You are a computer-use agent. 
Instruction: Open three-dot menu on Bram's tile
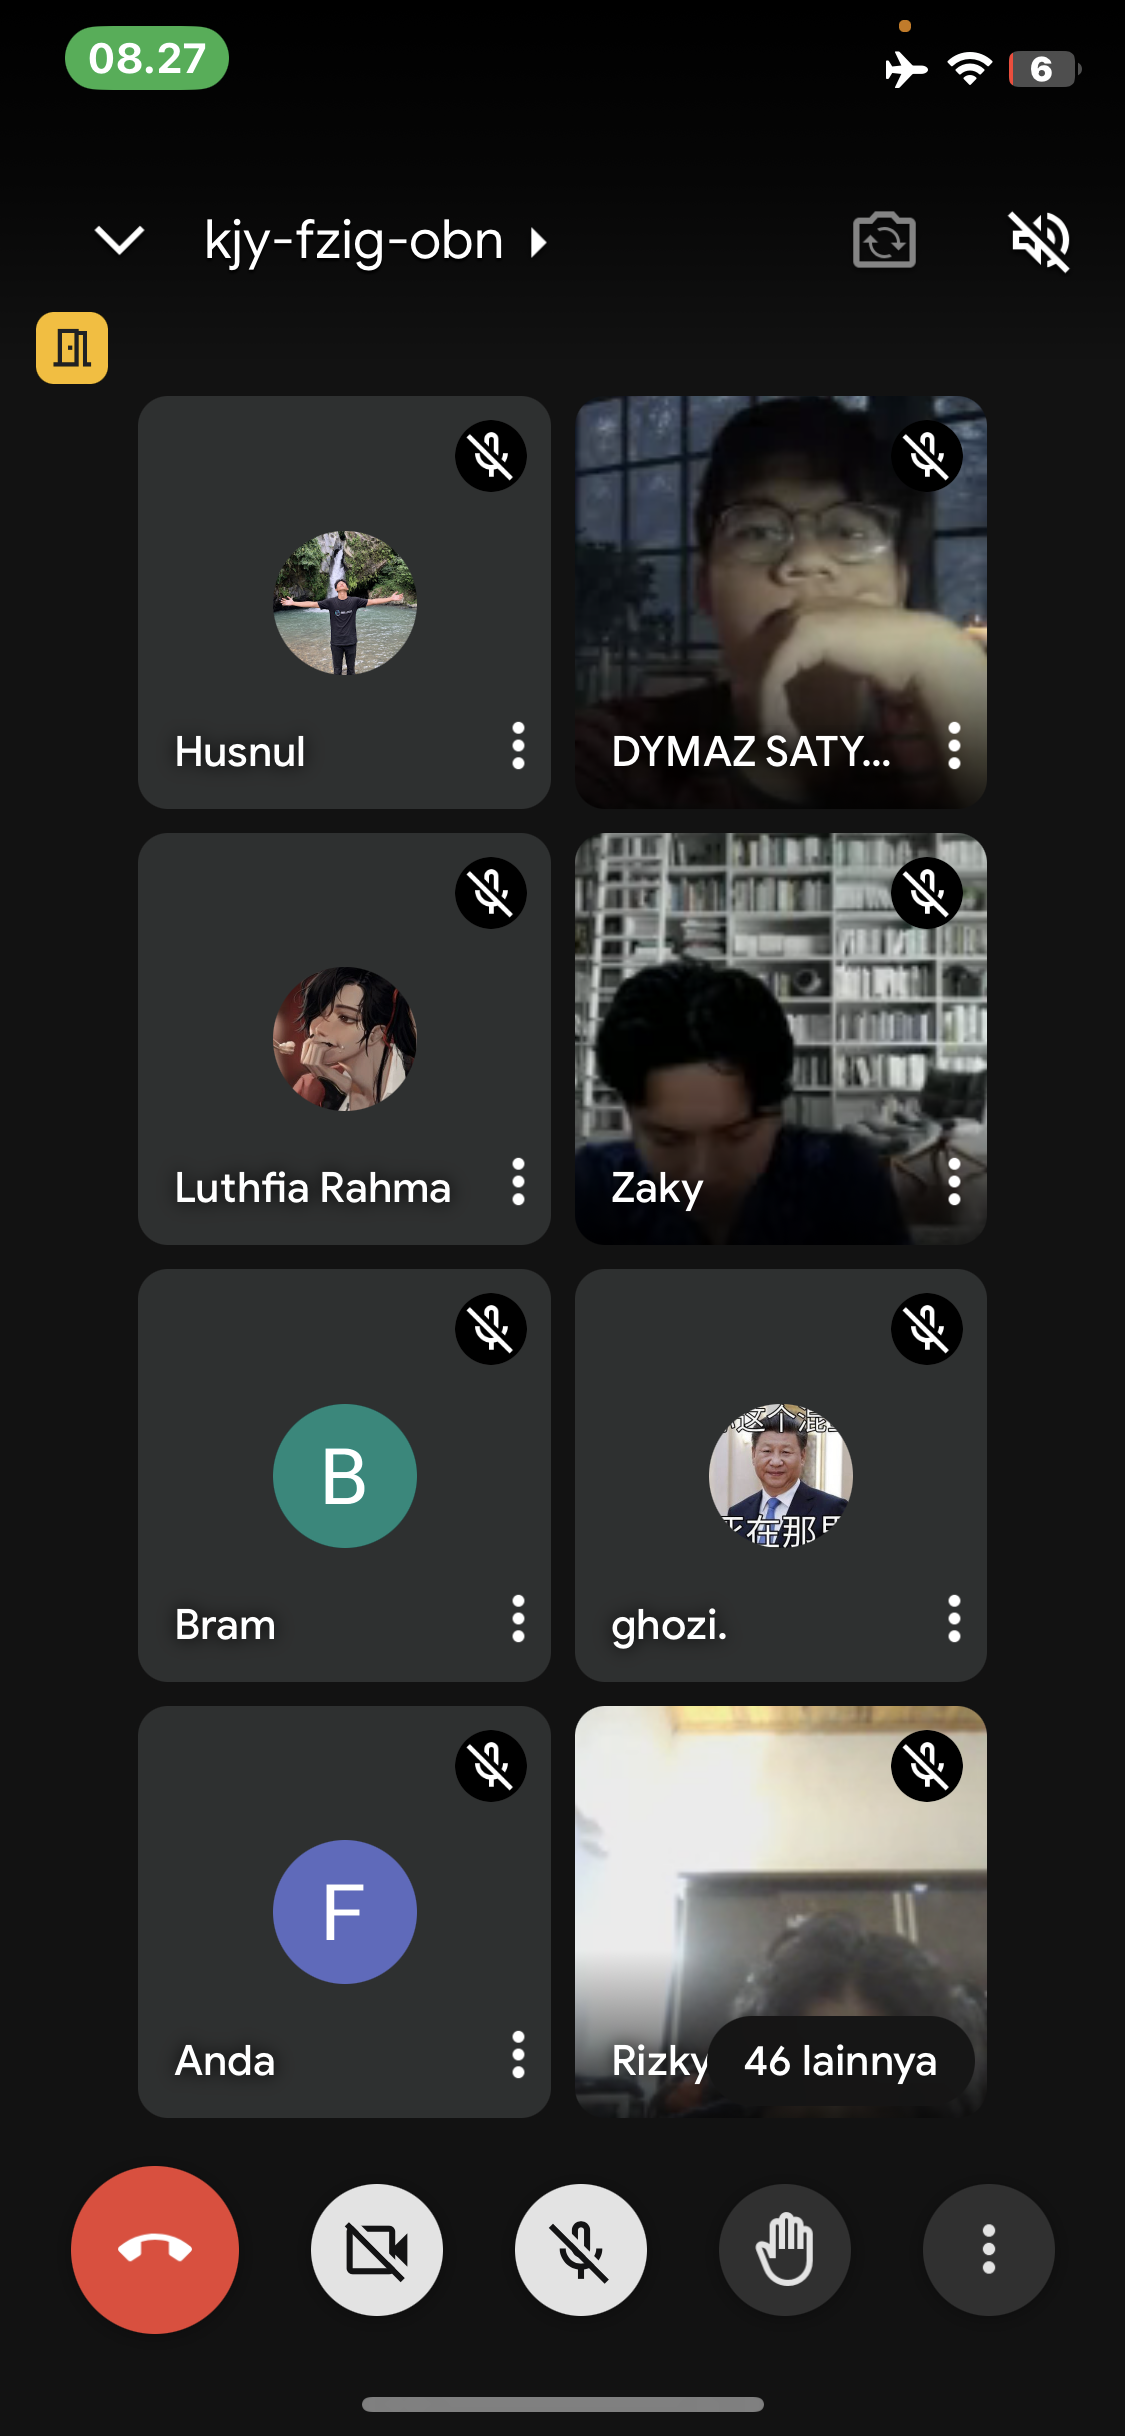pos(518,1619)
